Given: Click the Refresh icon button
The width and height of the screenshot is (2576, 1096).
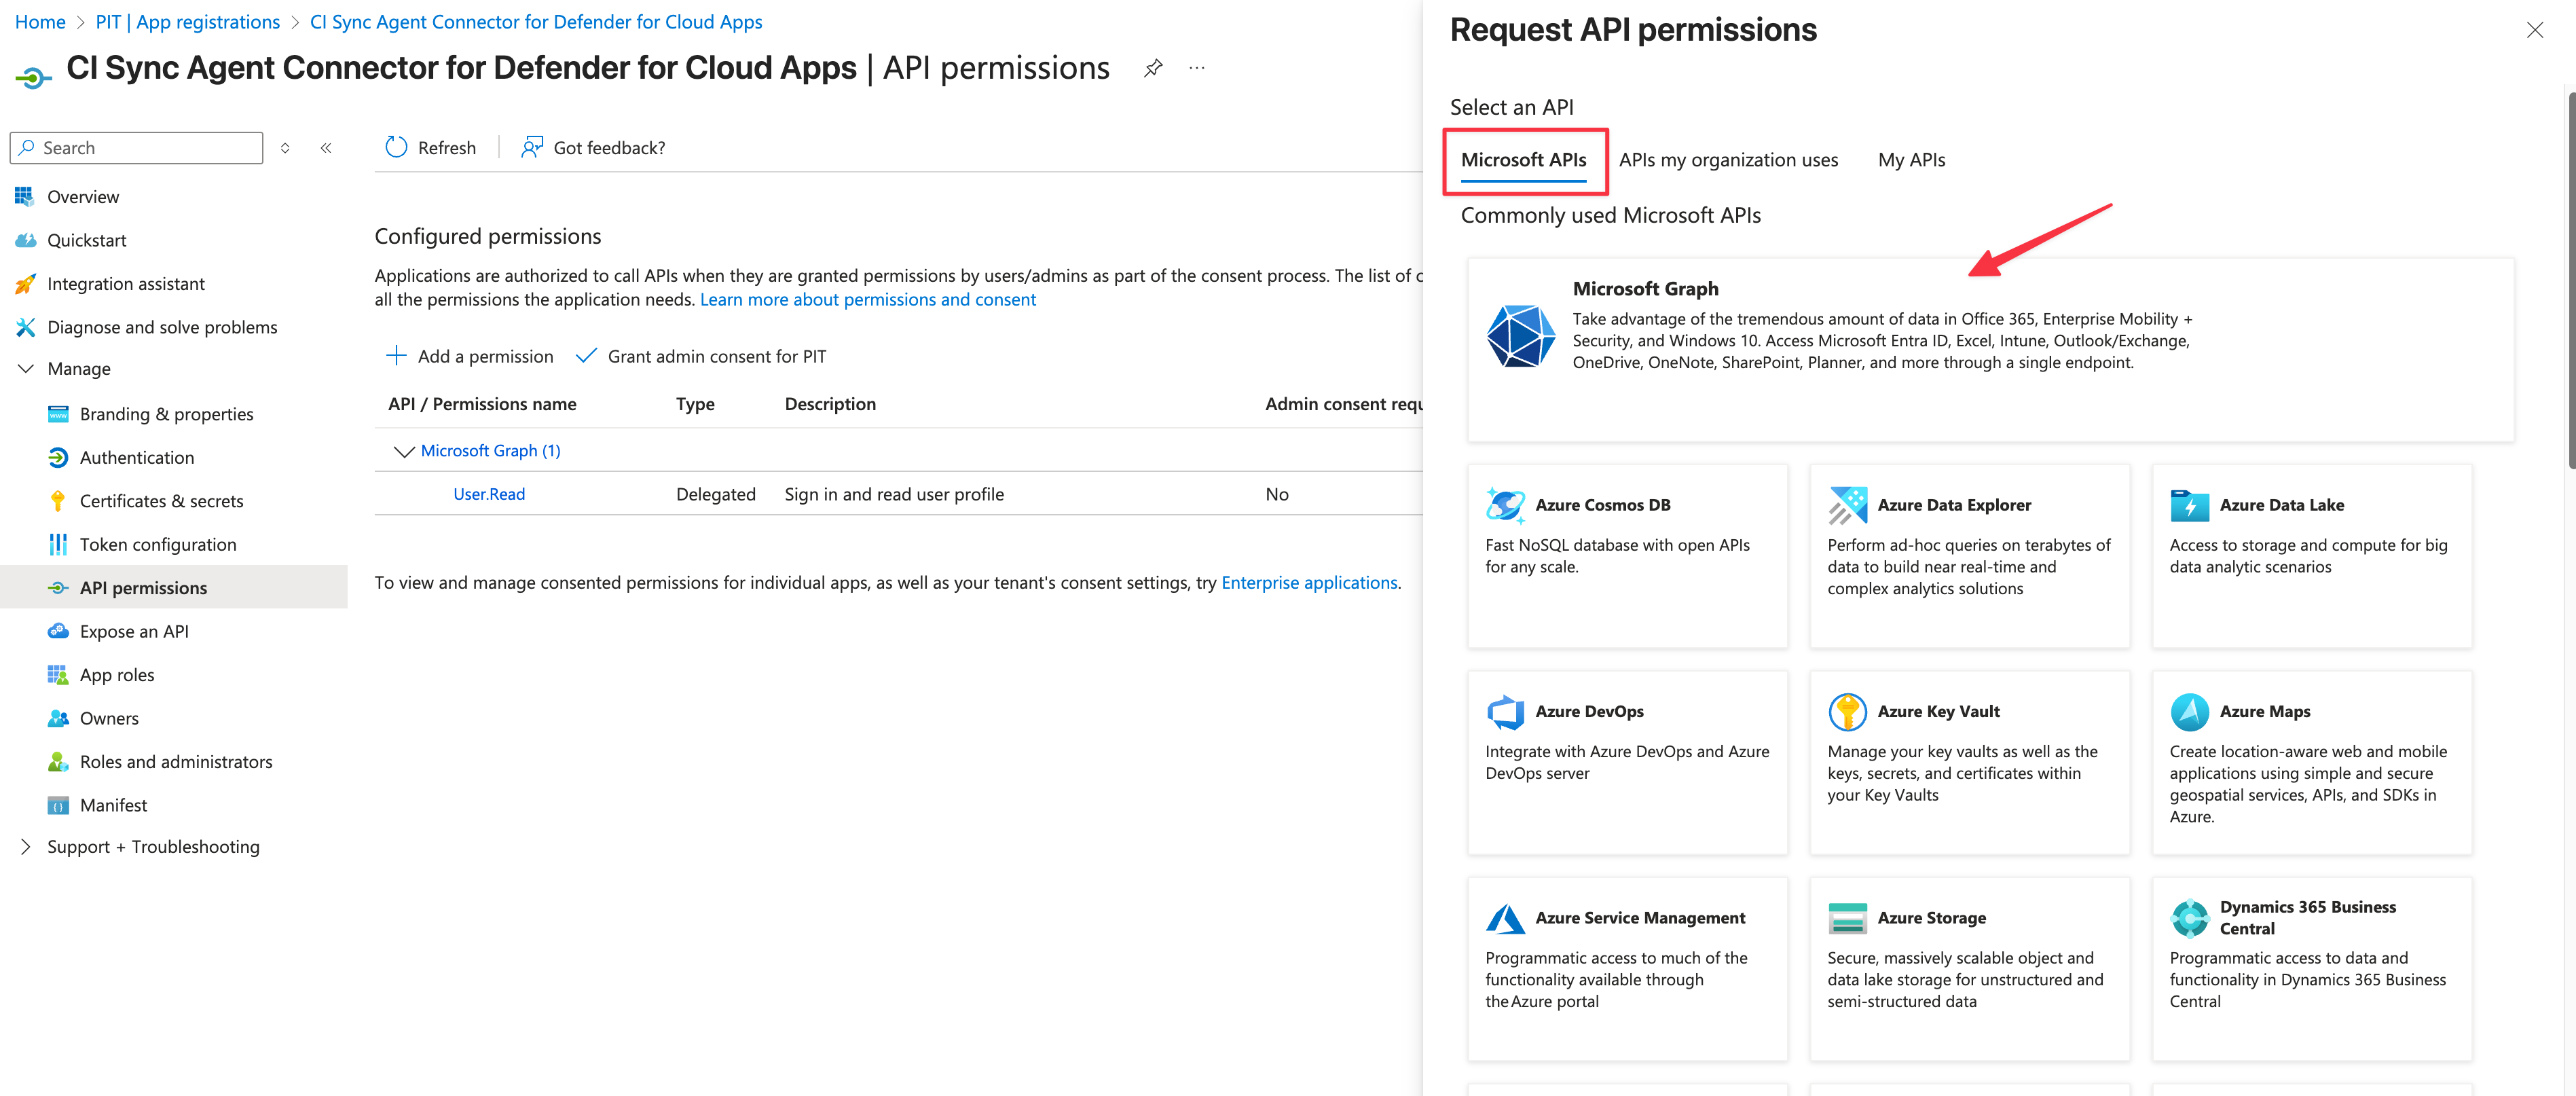Looking at the screenshot, I should [396, 147].
